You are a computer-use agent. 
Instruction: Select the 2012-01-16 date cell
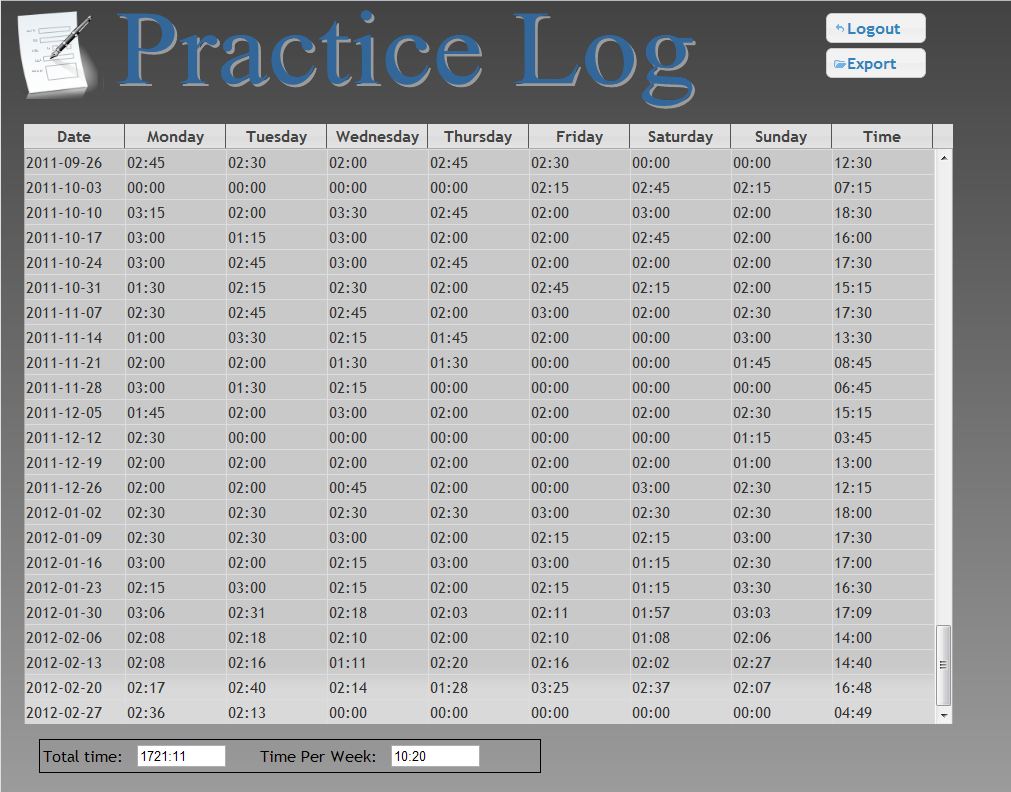point(74,563)
